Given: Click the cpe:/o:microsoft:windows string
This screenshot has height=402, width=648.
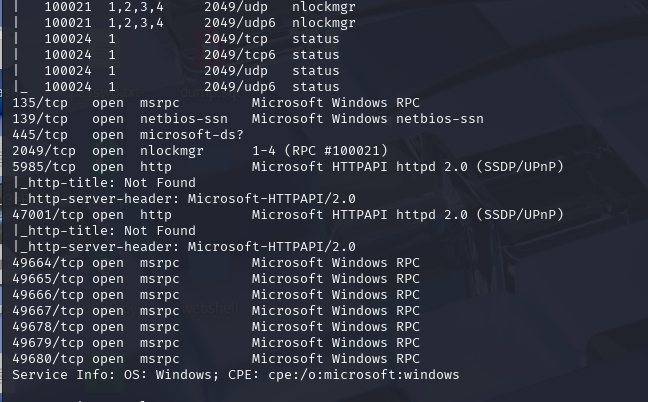Looking at the screenshot, I should coord(364,375).
